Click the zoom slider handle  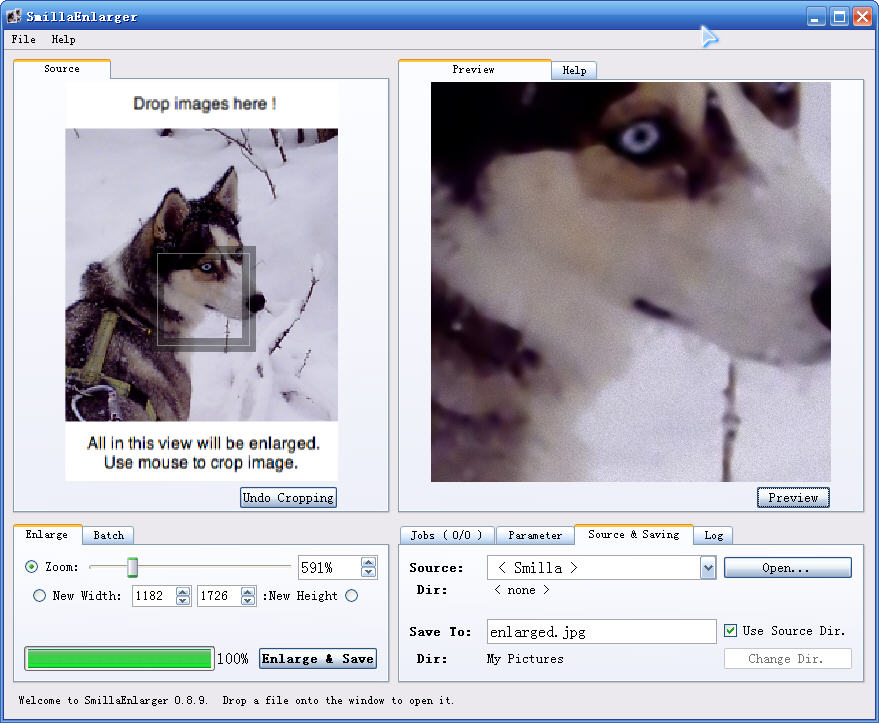coord(132,568)
